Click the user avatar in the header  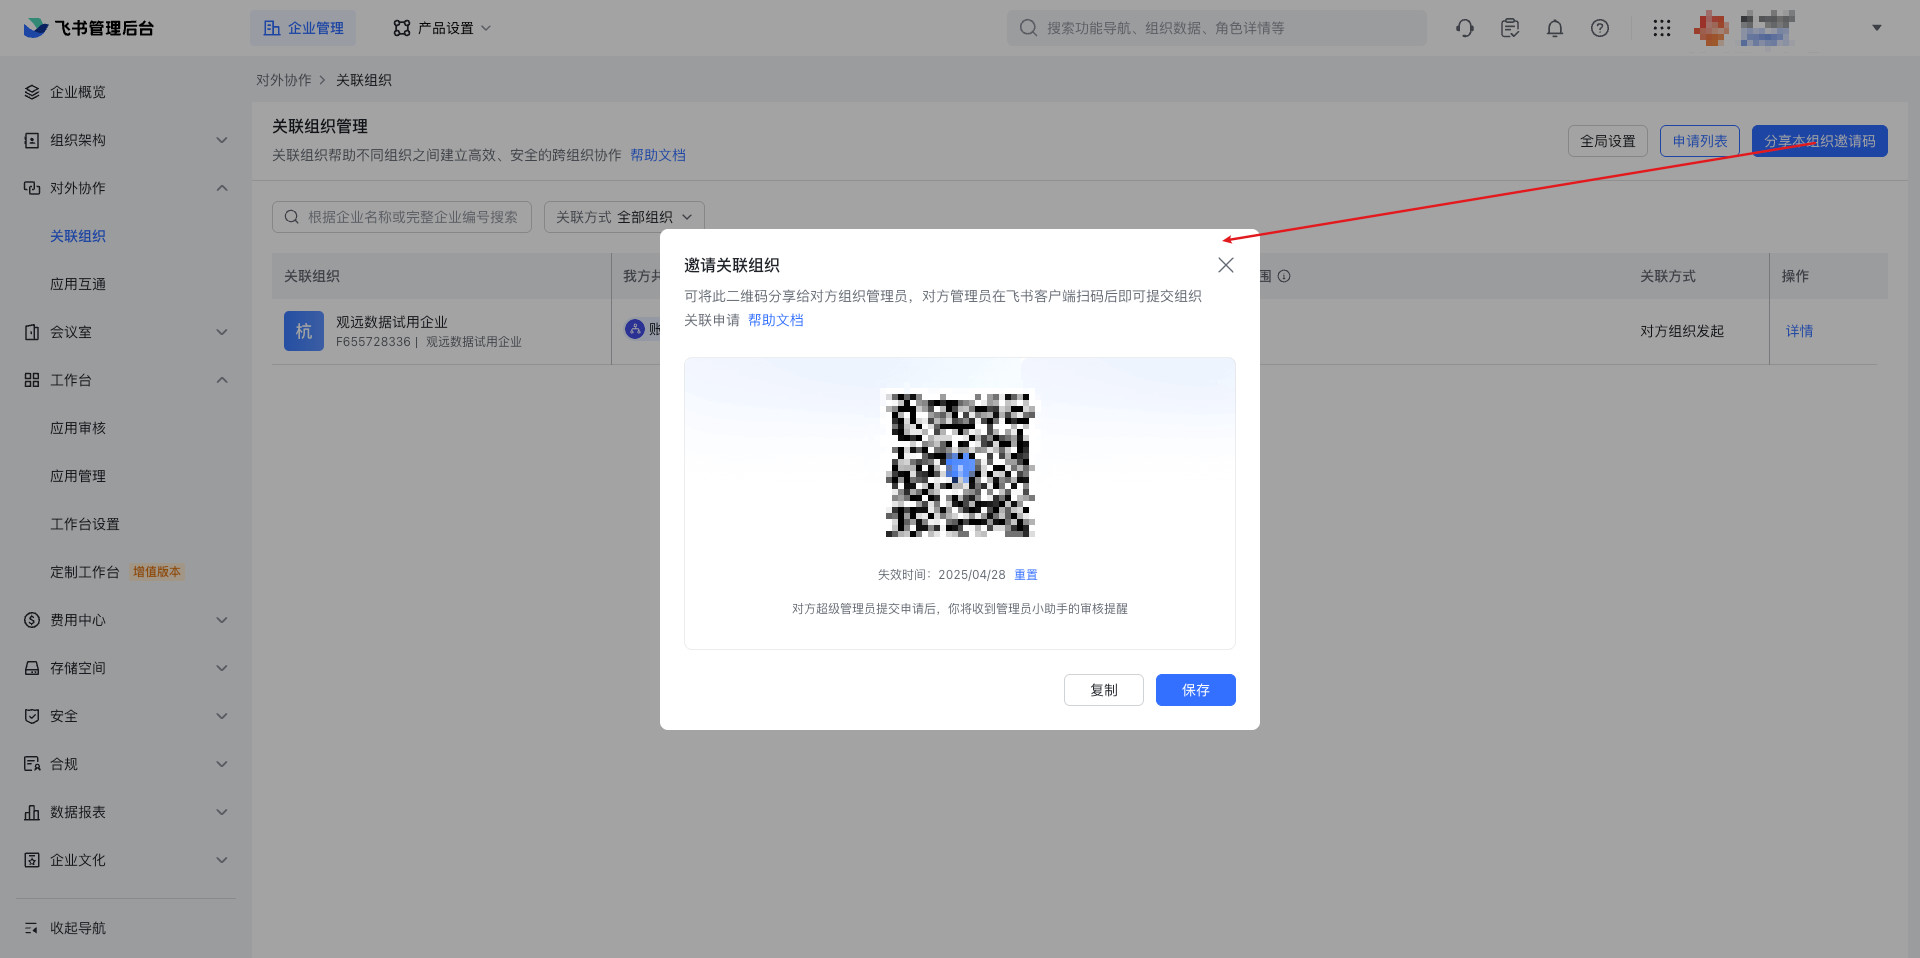pos(1711,28)
